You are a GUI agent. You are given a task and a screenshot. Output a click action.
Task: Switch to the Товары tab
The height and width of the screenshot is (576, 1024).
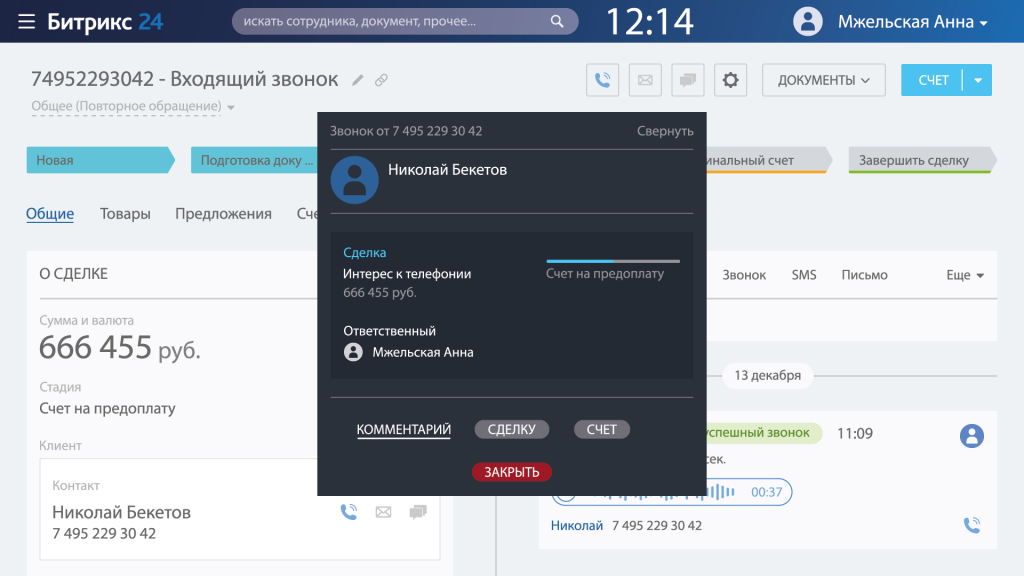pyautogui.click(x=125, y=213)
